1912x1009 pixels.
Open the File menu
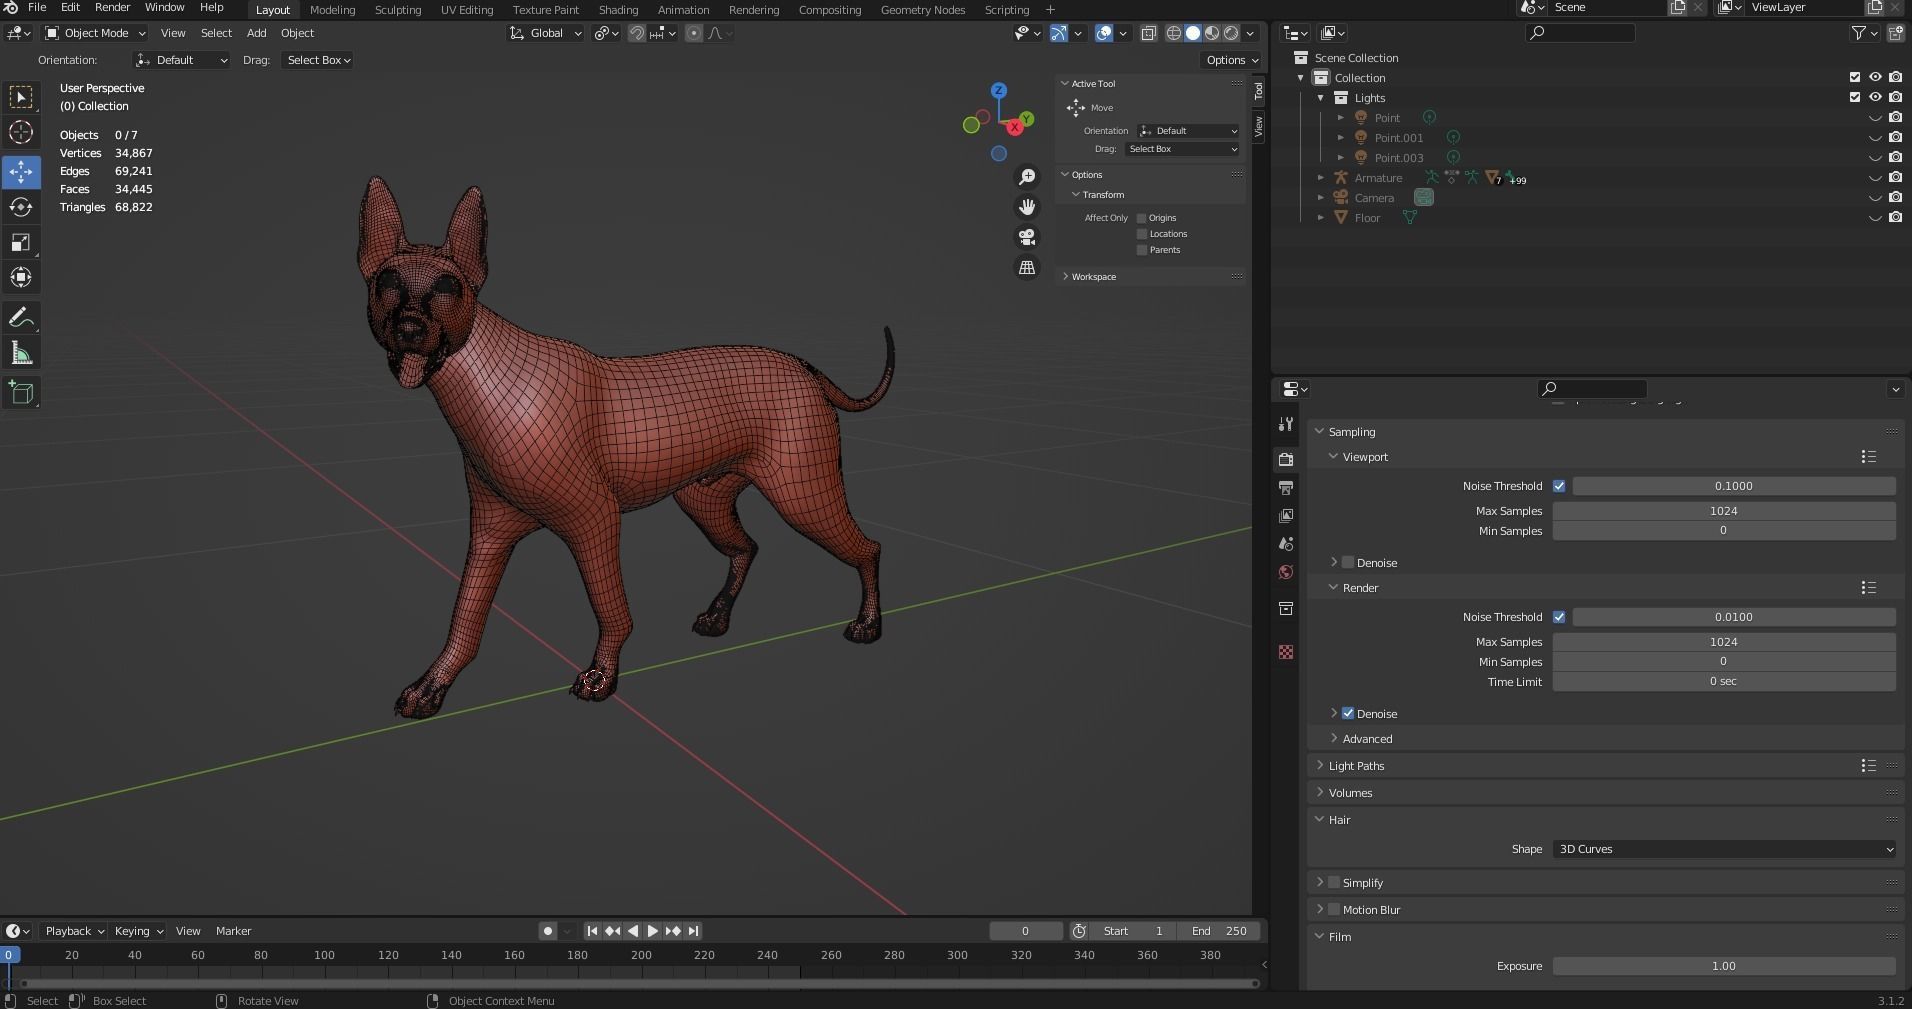37,8
